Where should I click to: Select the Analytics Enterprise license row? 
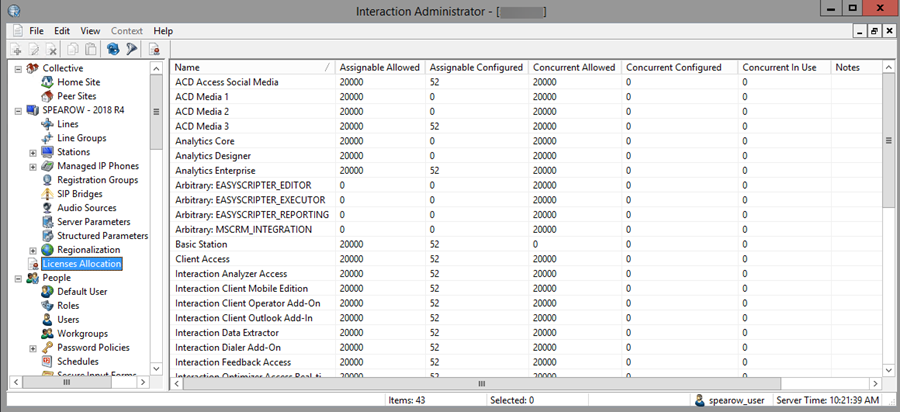[x=525, y=170]
